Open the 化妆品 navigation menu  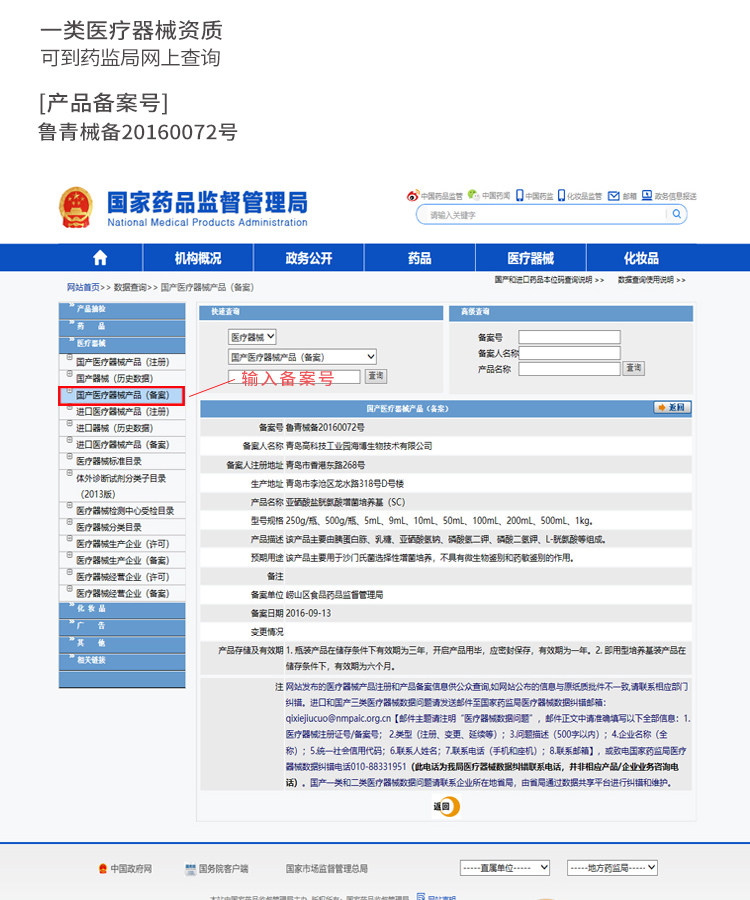click(x=642, y=258)
